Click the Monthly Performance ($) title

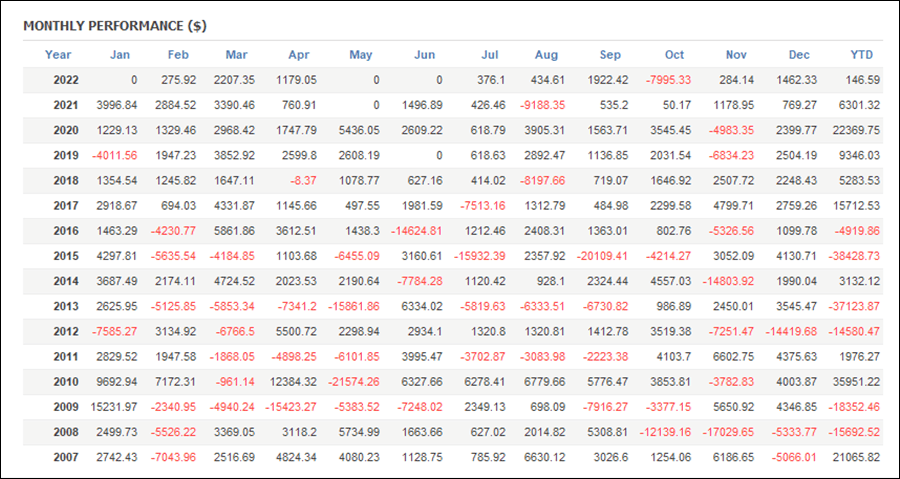[x=115, y=26]
